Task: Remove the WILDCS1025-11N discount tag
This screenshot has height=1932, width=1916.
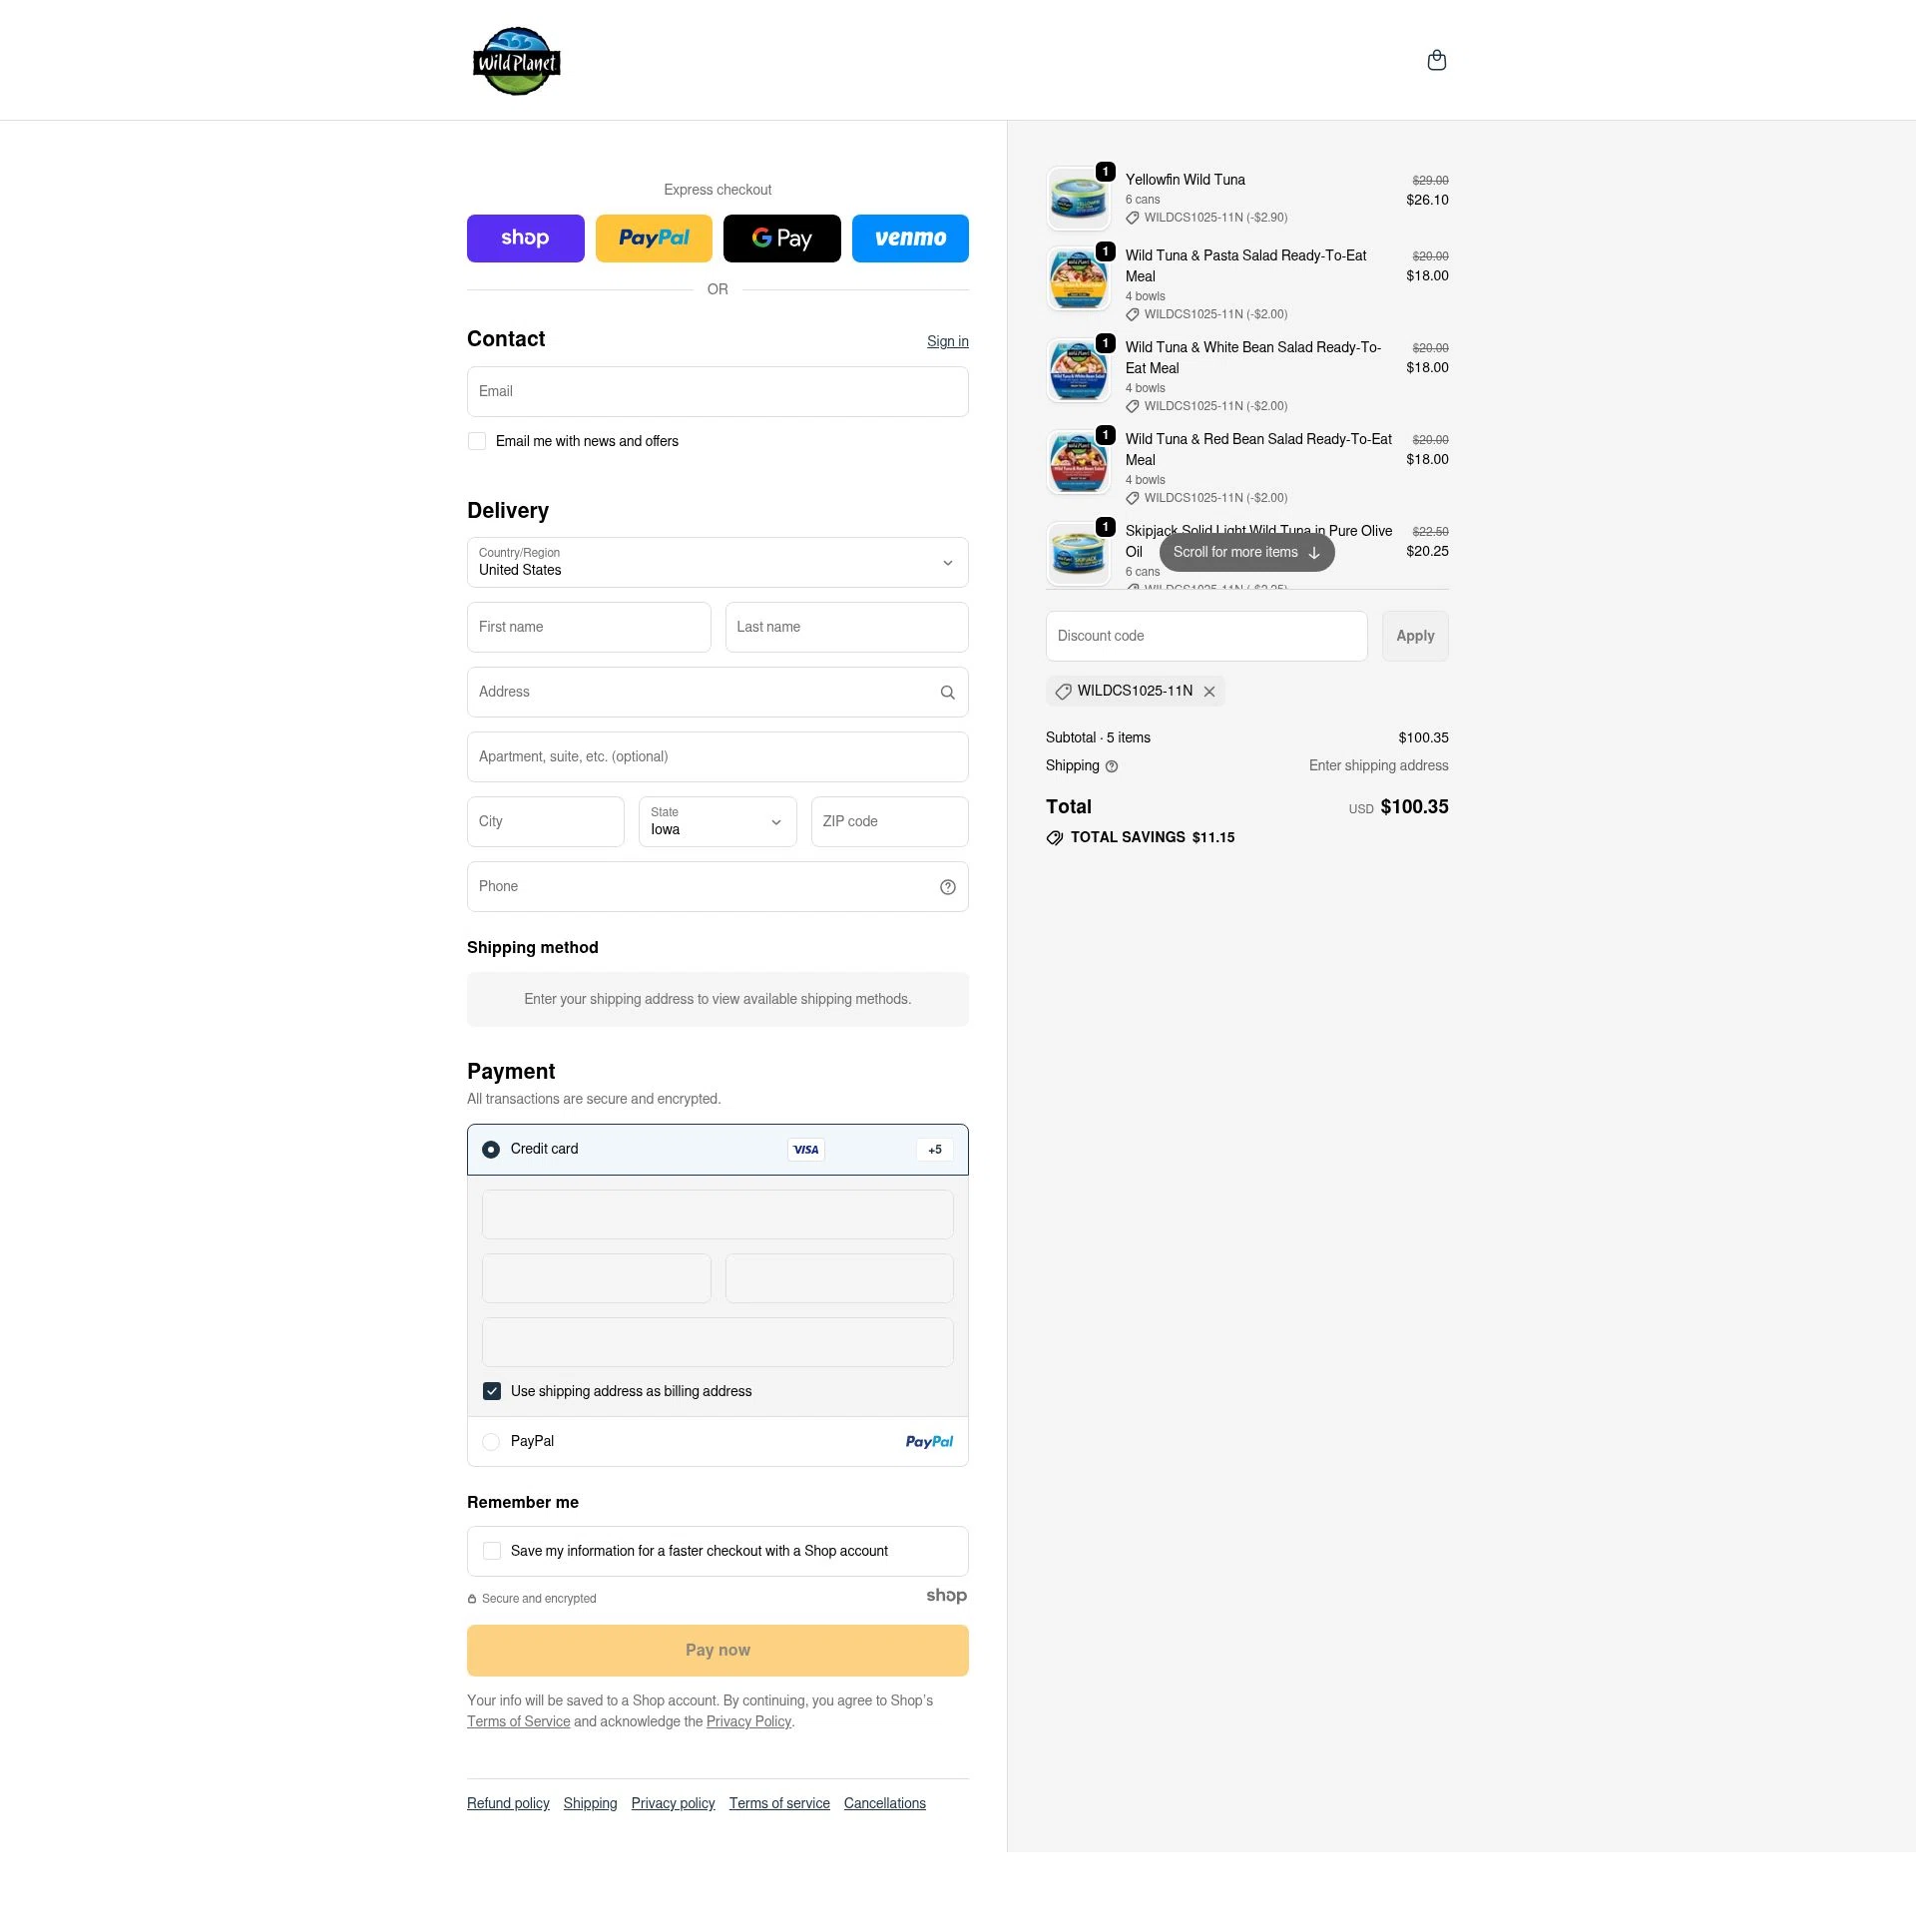Action: (1209, 691)
